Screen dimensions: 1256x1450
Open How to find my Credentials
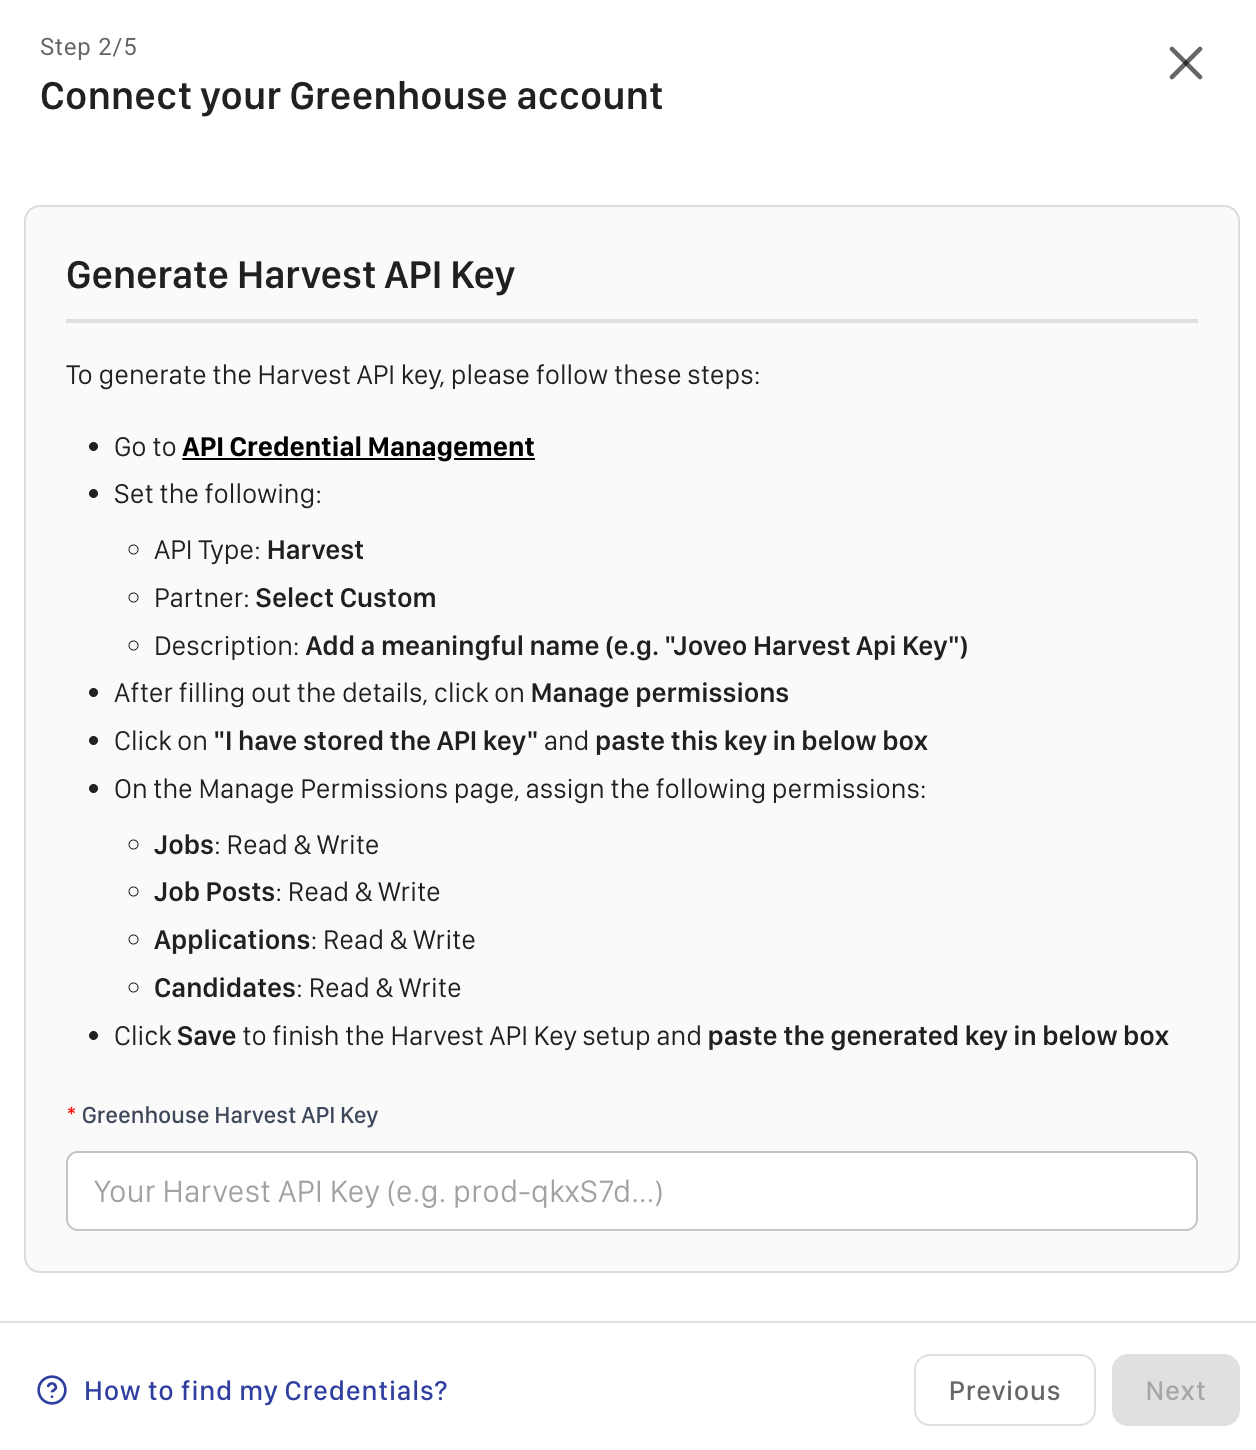coord(265,1391)
